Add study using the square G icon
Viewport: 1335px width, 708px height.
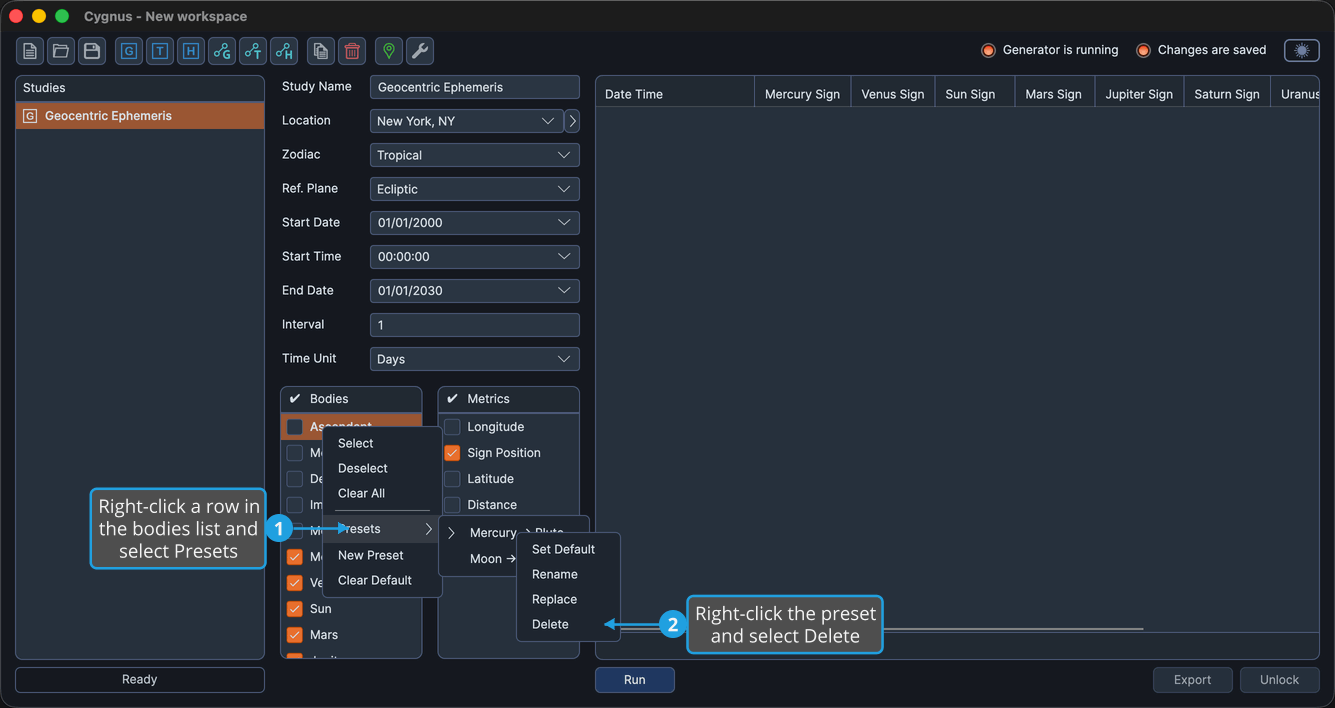coord(129,51)
